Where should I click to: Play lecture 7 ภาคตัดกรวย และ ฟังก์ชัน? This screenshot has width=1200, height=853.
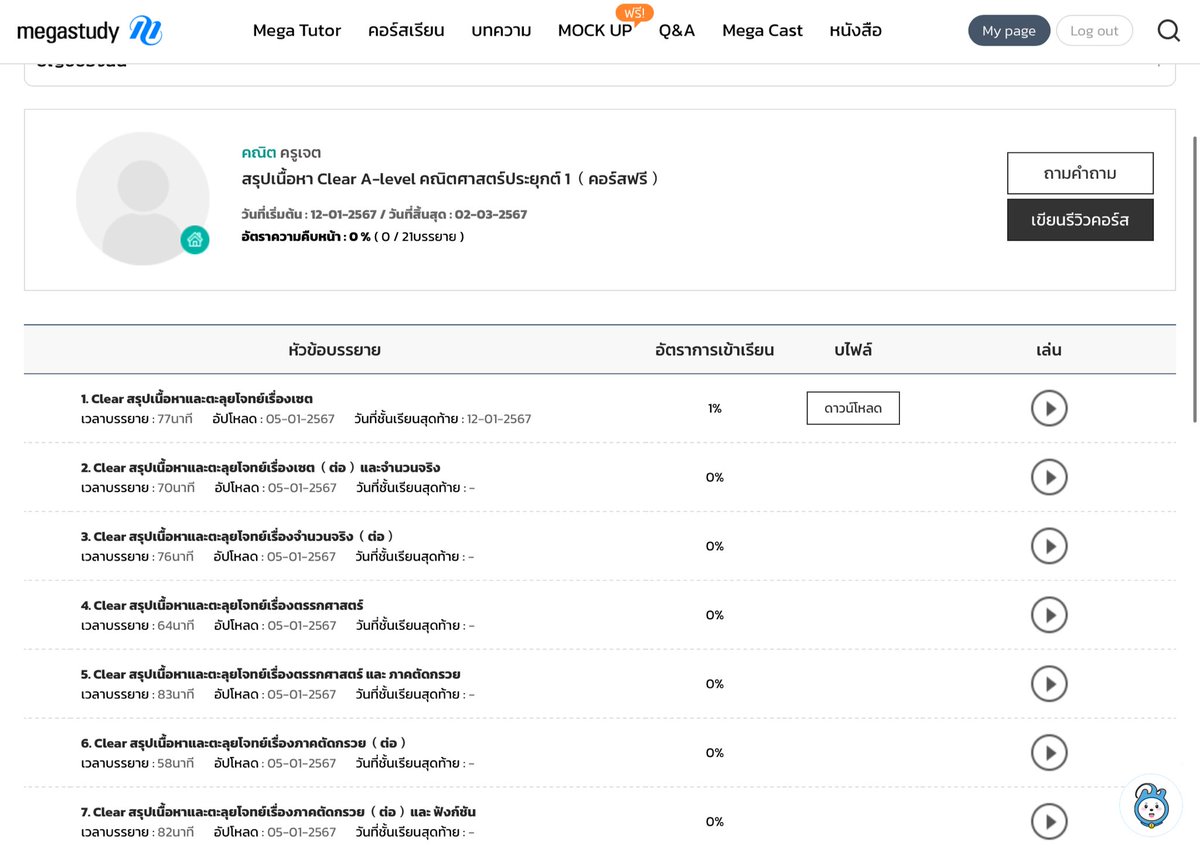click(1049, 822)
